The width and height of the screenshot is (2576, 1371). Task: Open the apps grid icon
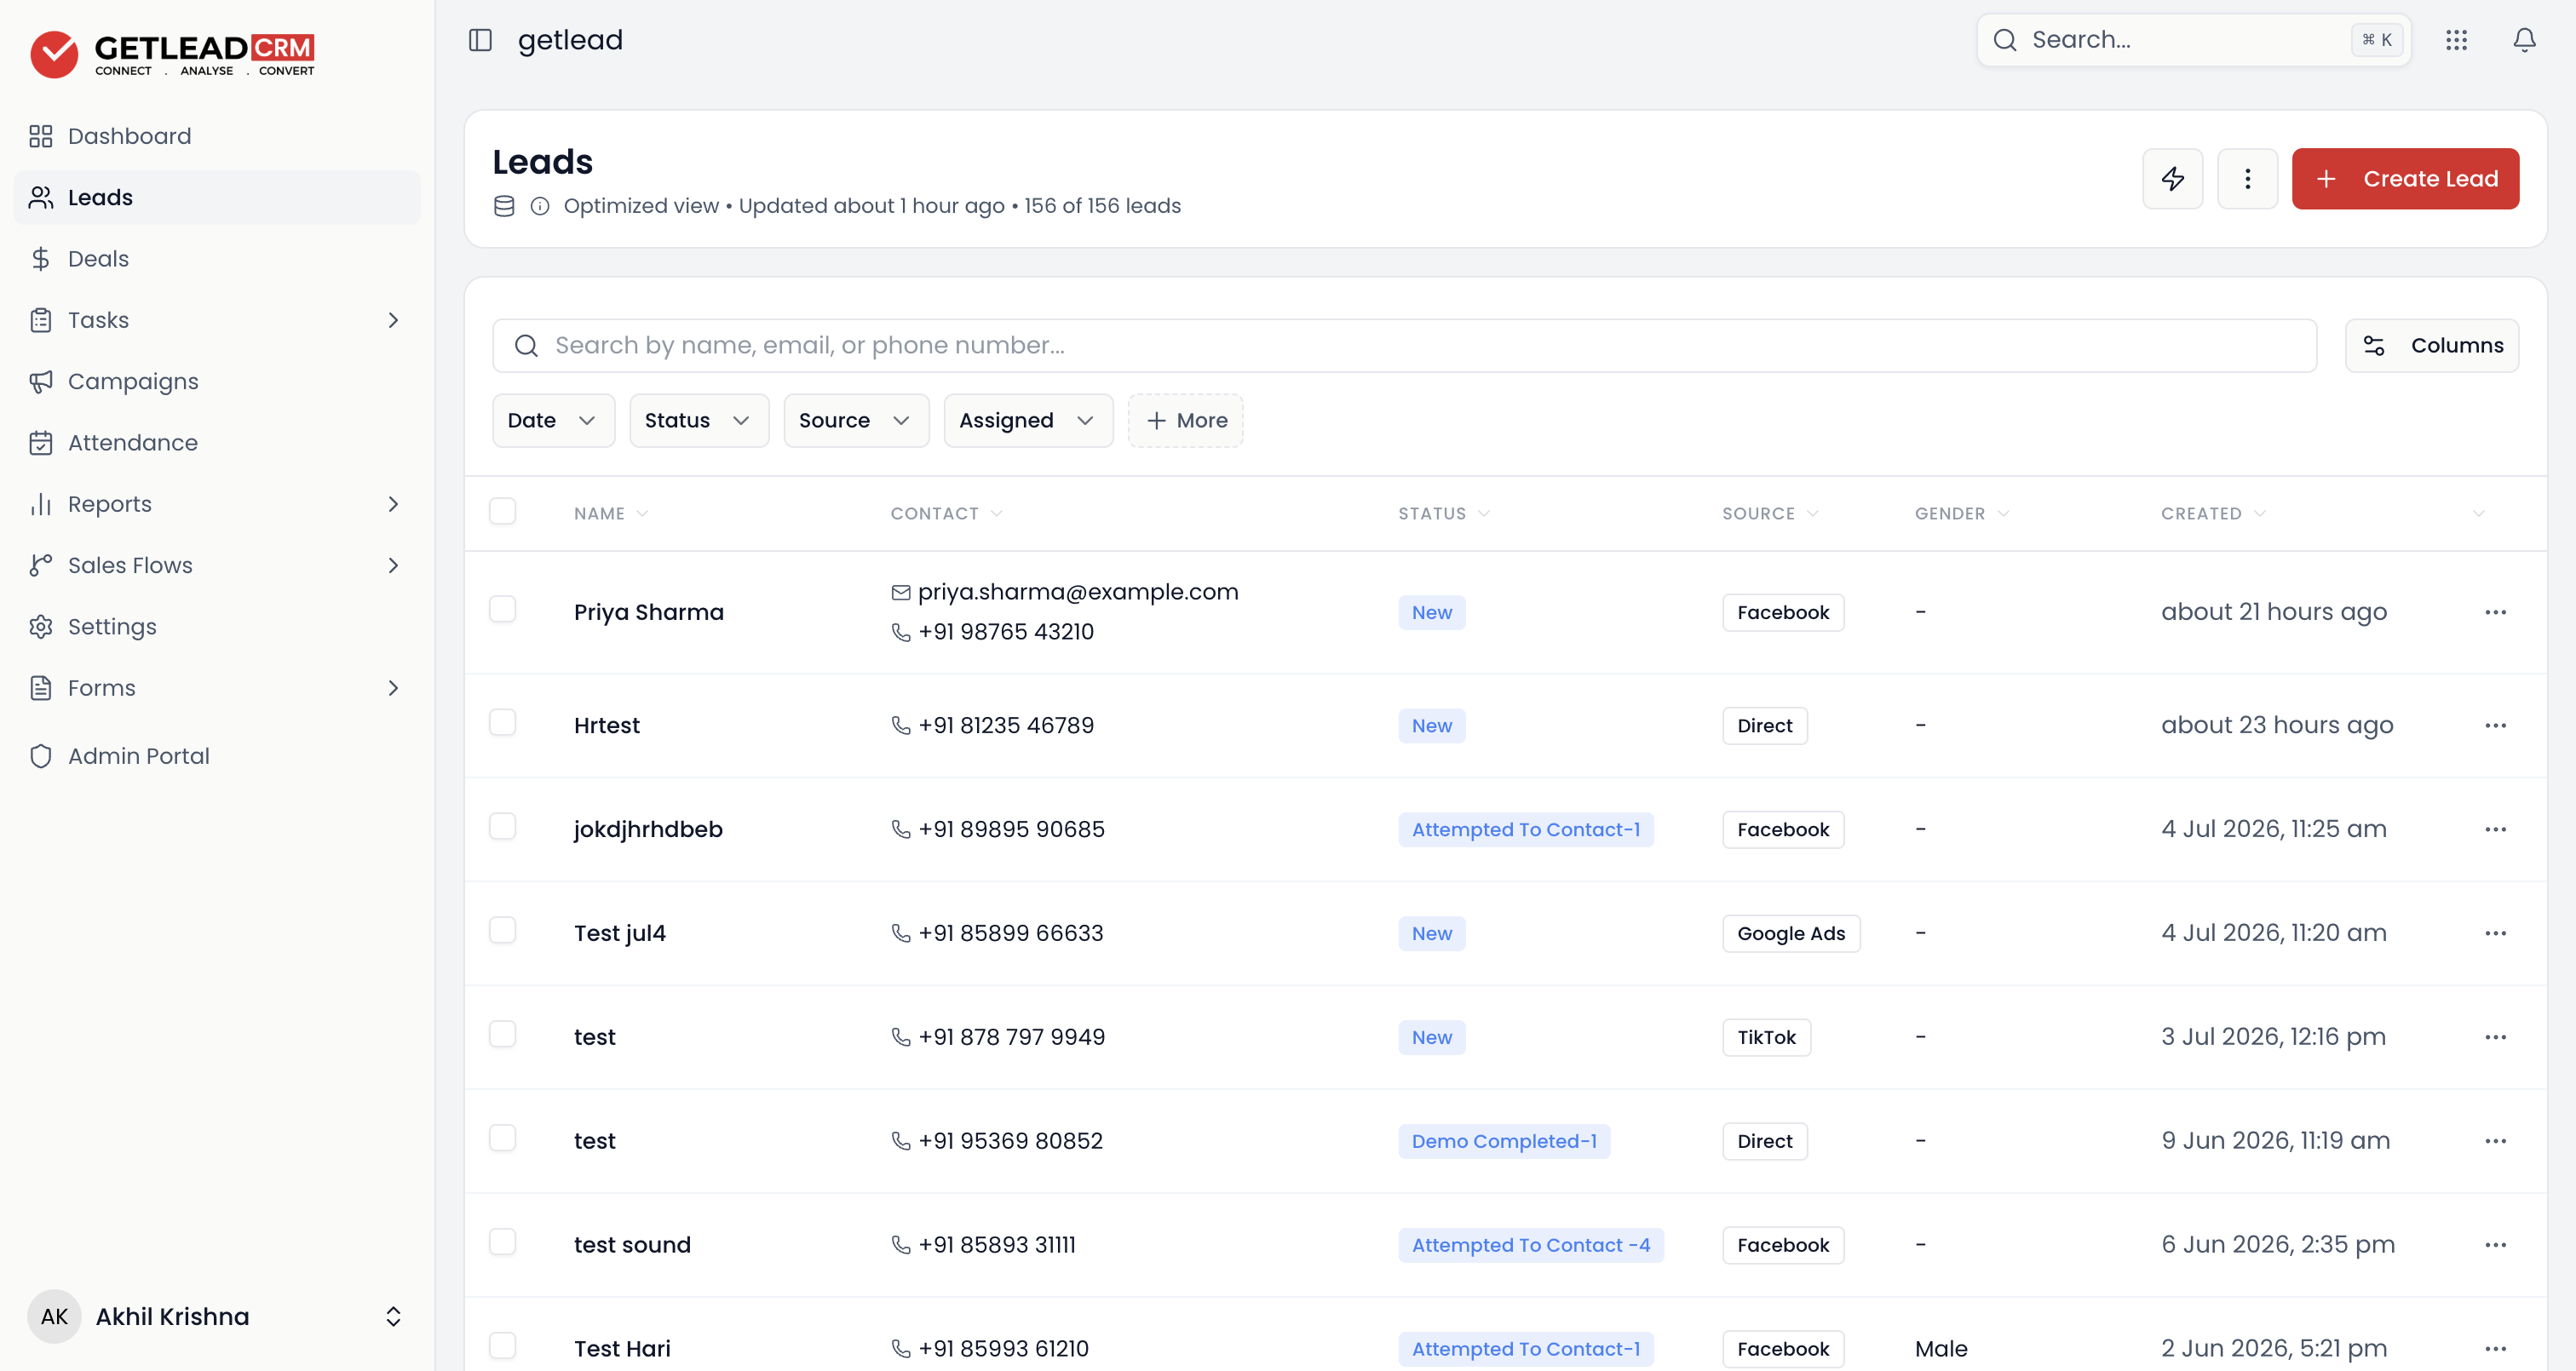(2456, 40)
